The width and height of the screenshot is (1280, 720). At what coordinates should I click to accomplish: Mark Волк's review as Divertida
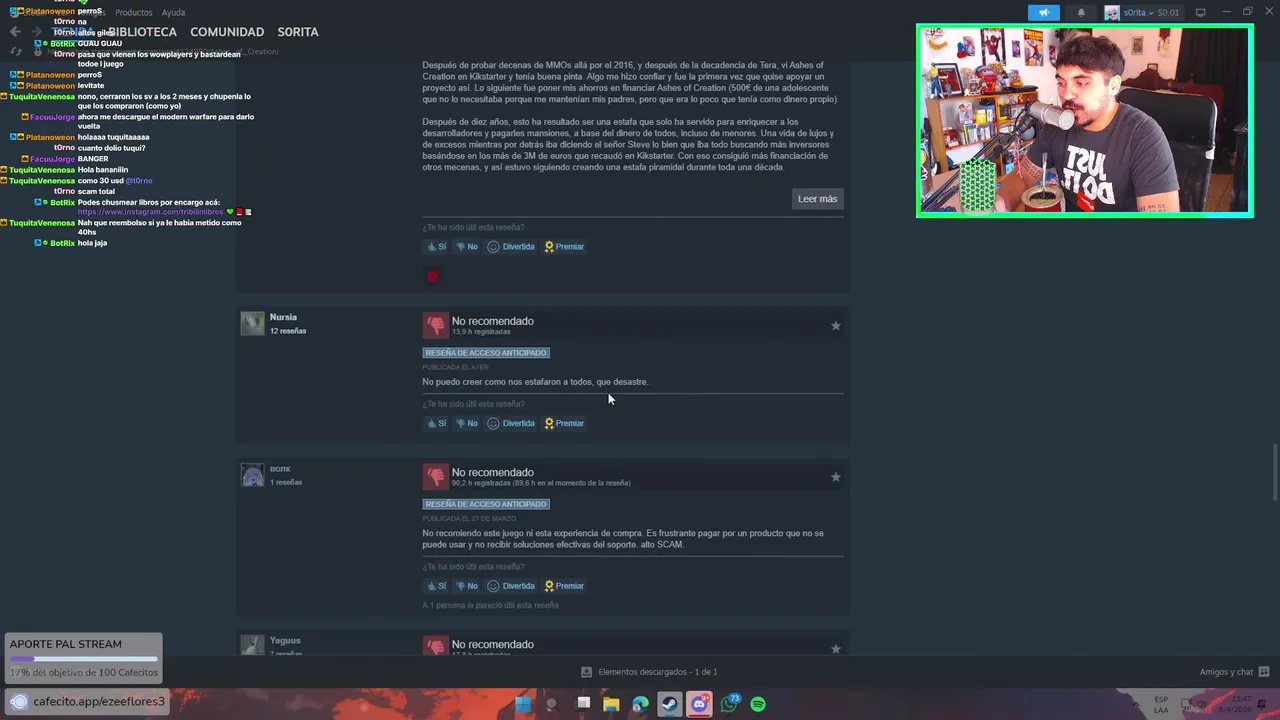pyautogui.click(x=511, y=586)
